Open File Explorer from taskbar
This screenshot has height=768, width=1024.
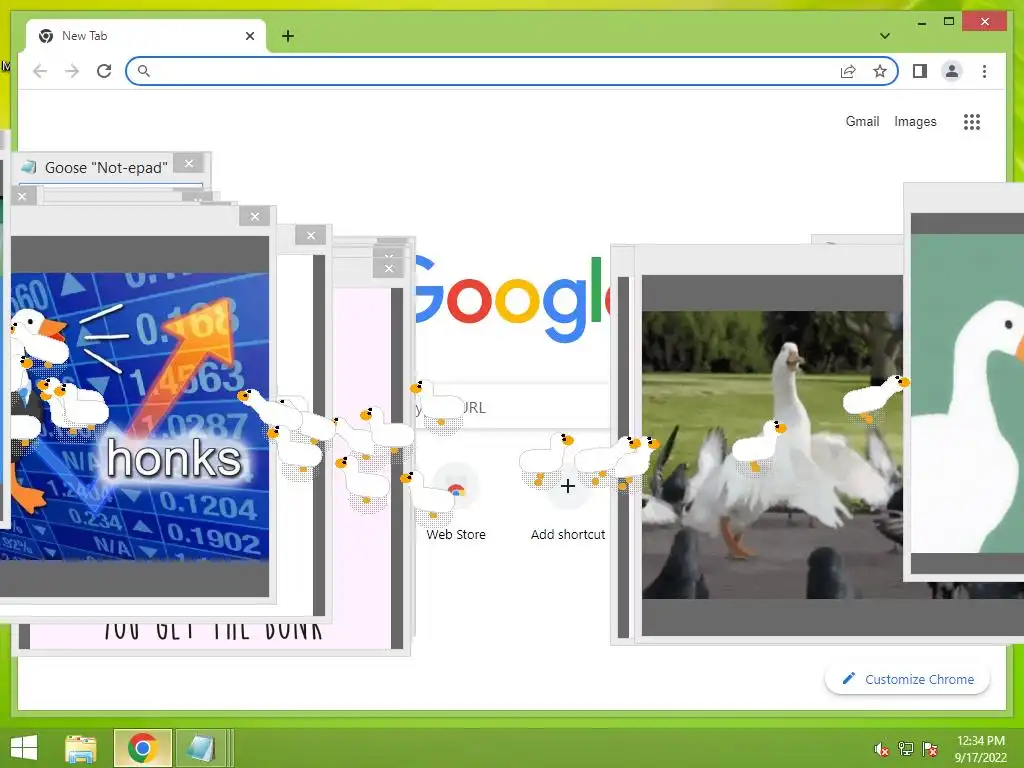pyautogui.click(x=81, y=748)
